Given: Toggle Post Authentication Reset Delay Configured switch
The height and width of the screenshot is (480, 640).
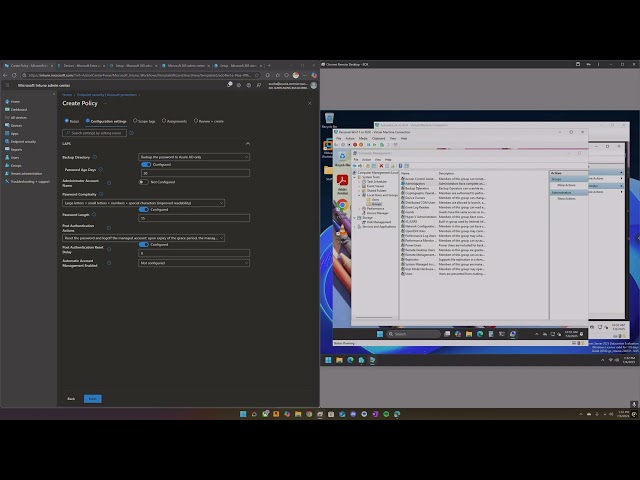Looking at the screenshot, I should click(x=144, y=244).
